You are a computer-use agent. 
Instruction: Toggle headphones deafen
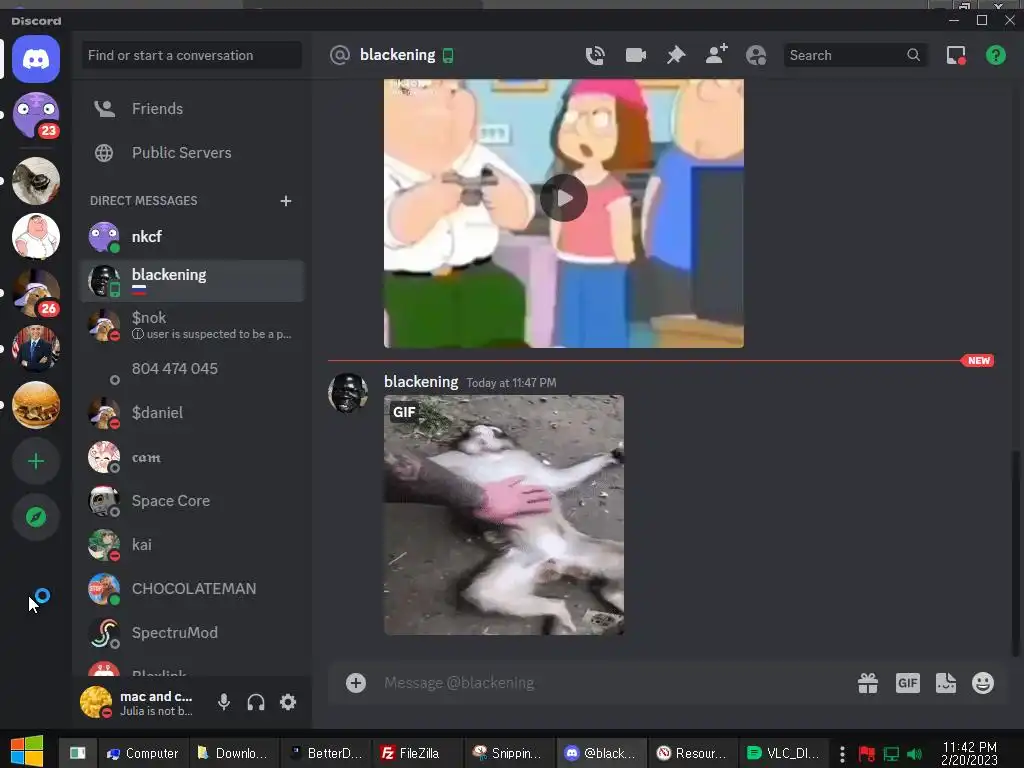(x=256, y=702)
